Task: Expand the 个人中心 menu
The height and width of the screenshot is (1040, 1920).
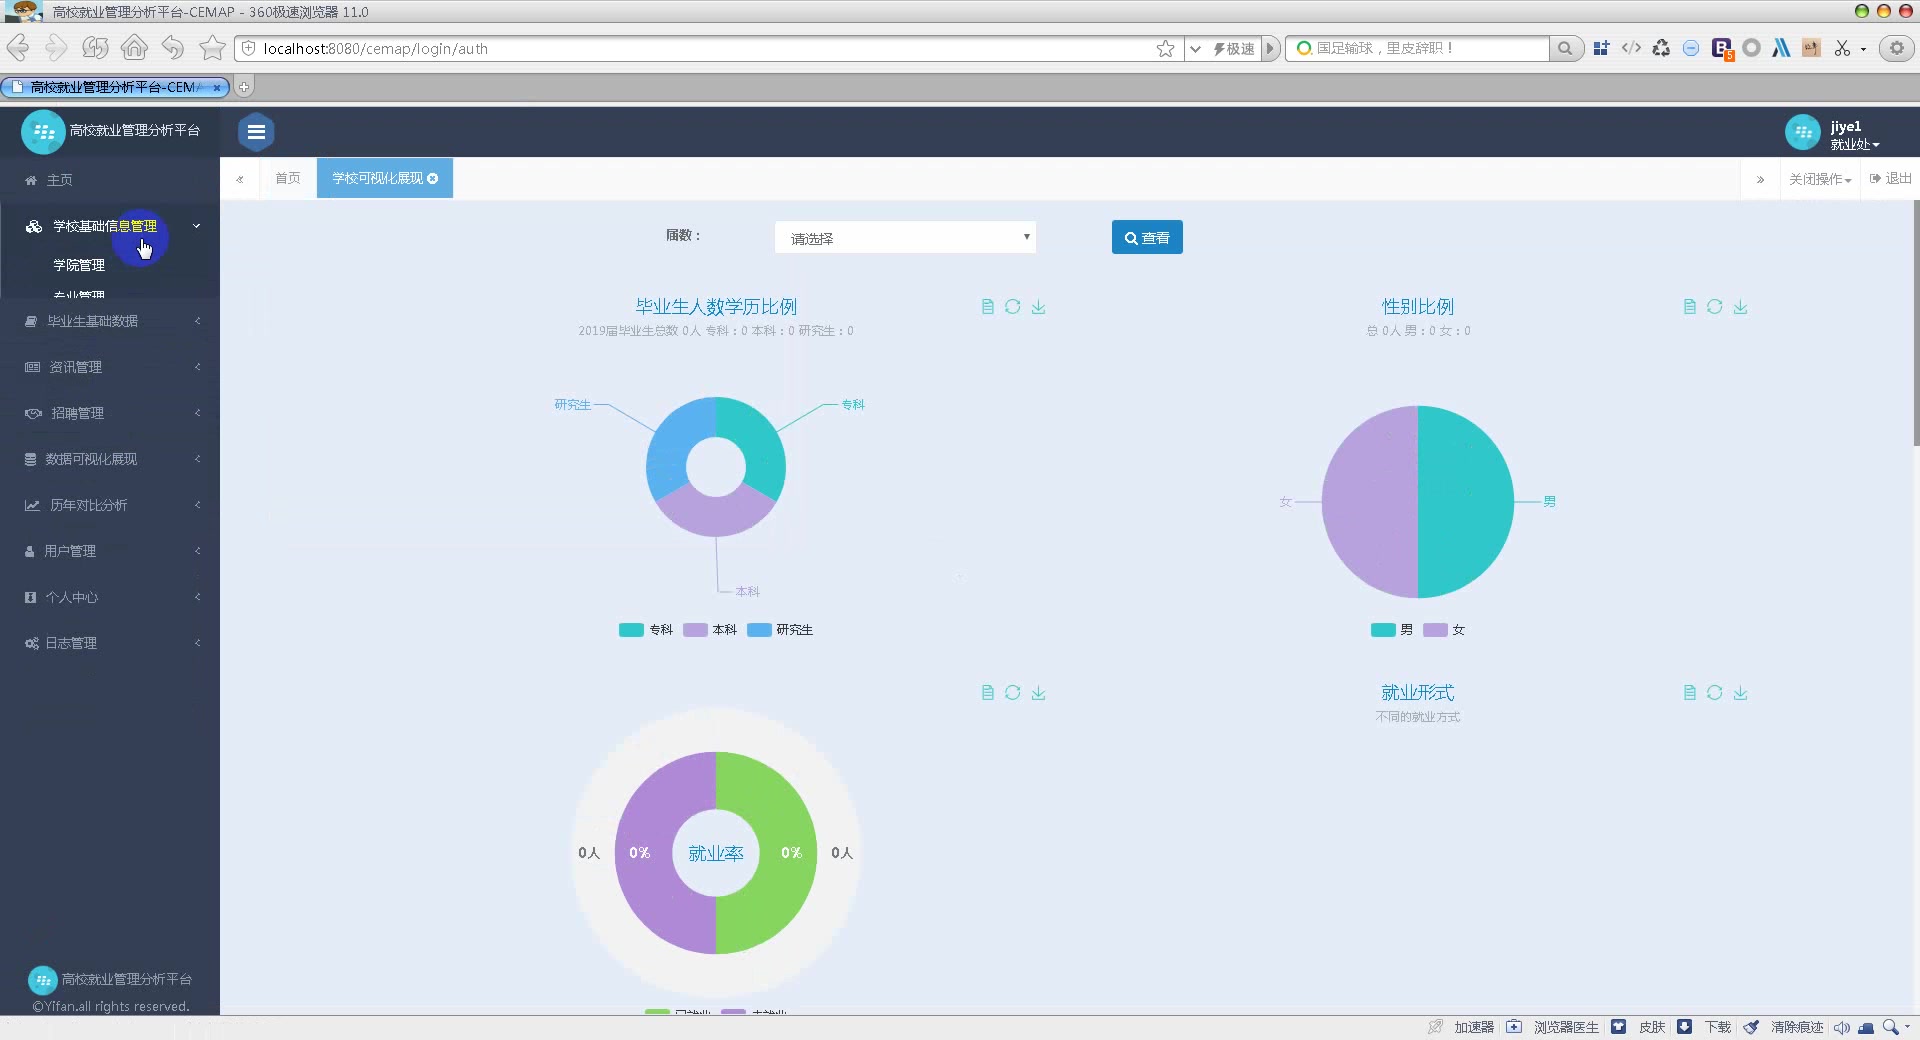Action: (110, 597)
